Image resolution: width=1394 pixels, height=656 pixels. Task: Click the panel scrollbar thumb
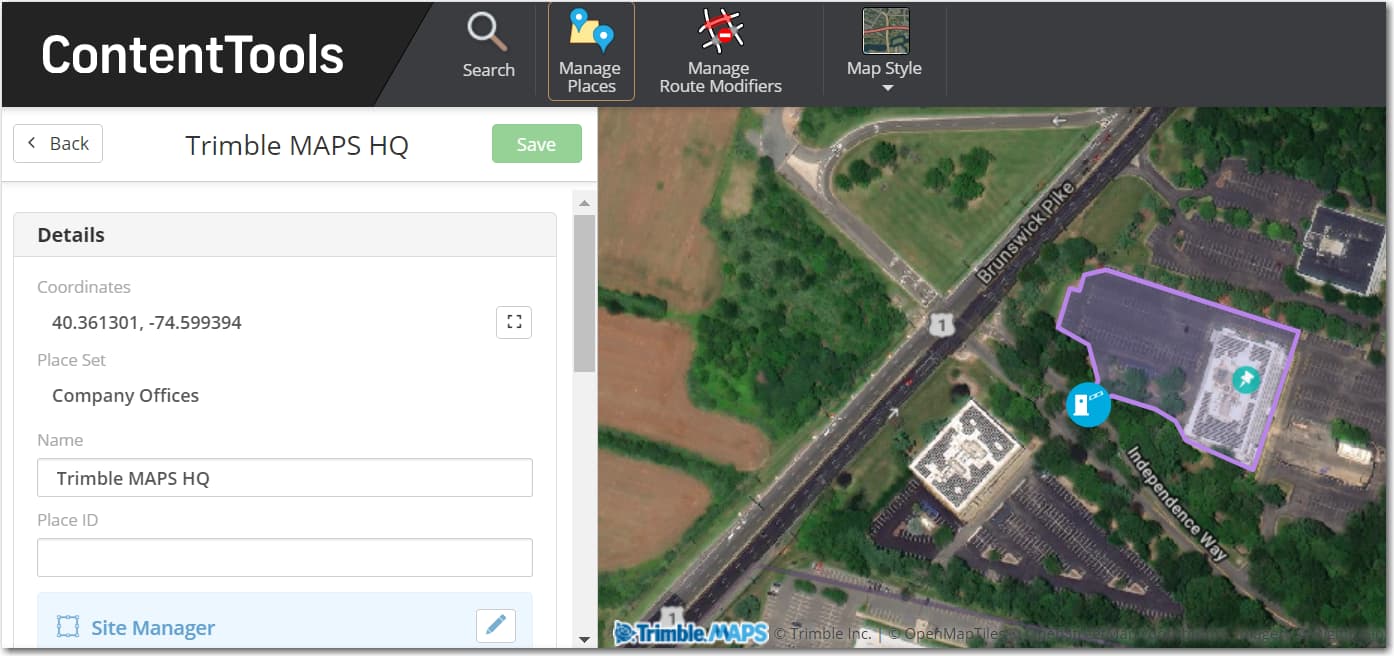point(585,293)
